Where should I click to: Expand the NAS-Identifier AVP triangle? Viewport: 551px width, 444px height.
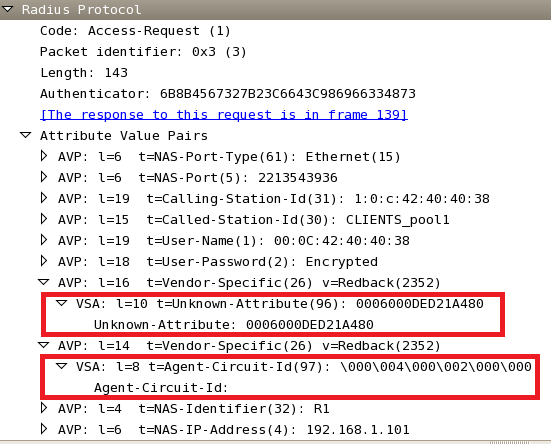tap(44, 408)
